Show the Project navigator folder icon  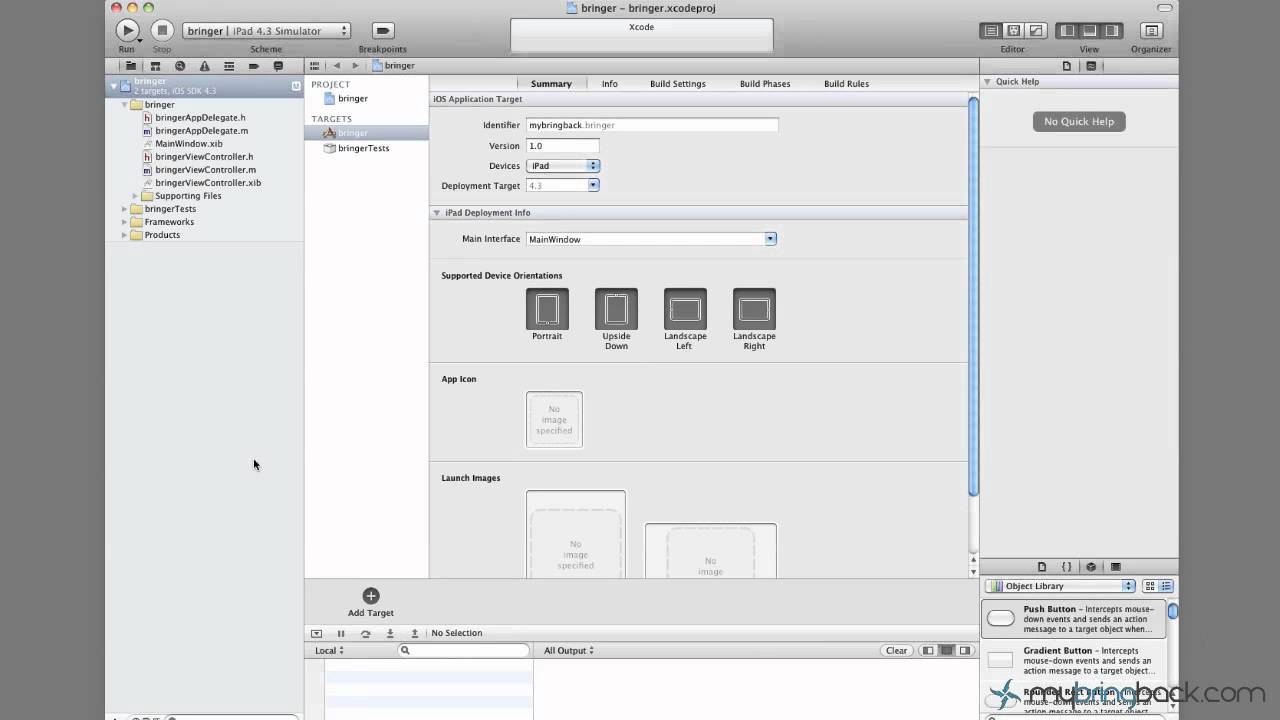pyautogui.click(x=130, y=66)
